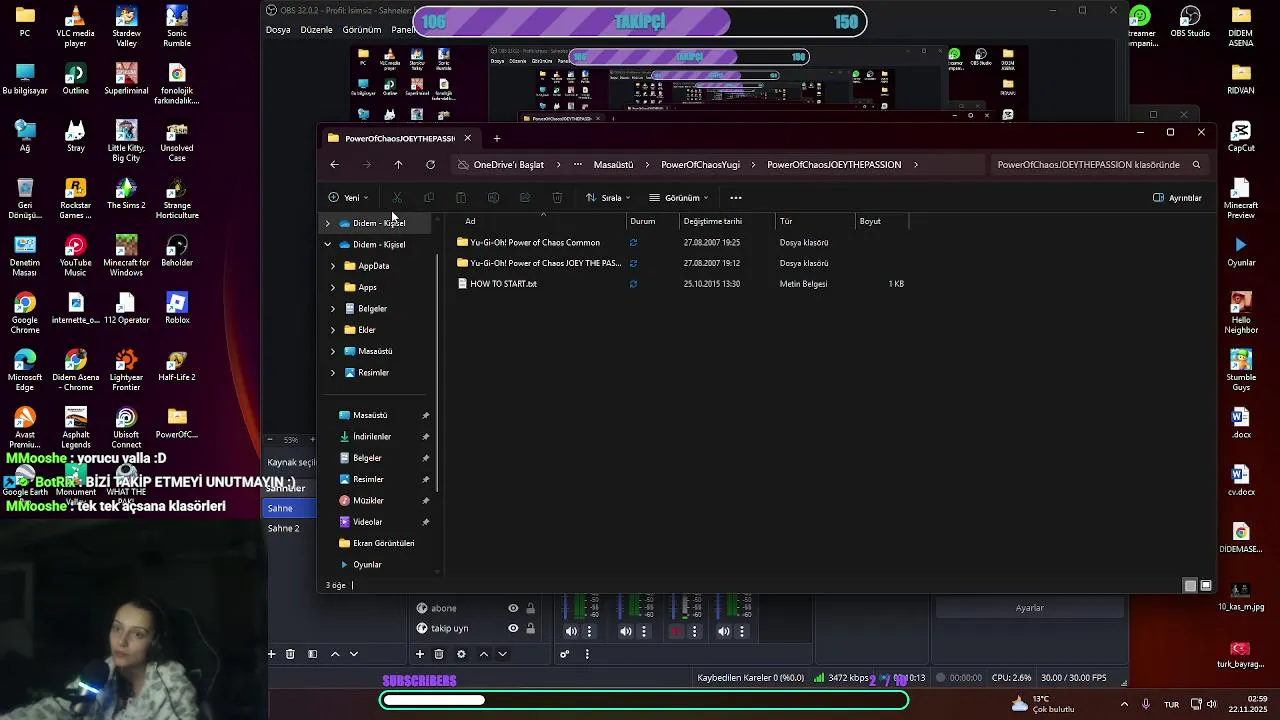The height and width of the screenshot is (720, 1280).
Task: Open source properties gear in OBS sources panel
Action: pyautogui.click(x=461, y=654)
